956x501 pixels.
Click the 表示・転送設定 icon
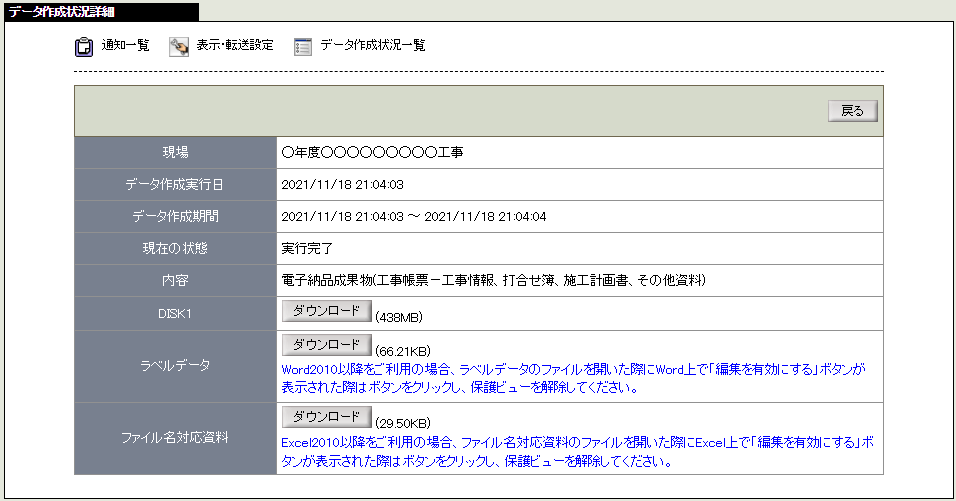(179, 46)
